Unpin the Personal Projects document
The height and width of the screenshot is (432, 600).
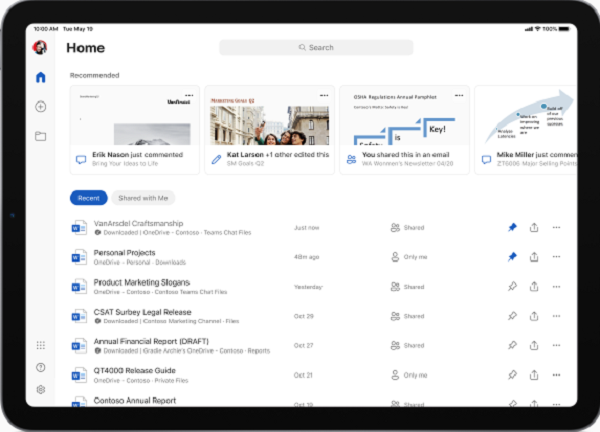pos(512,257)
